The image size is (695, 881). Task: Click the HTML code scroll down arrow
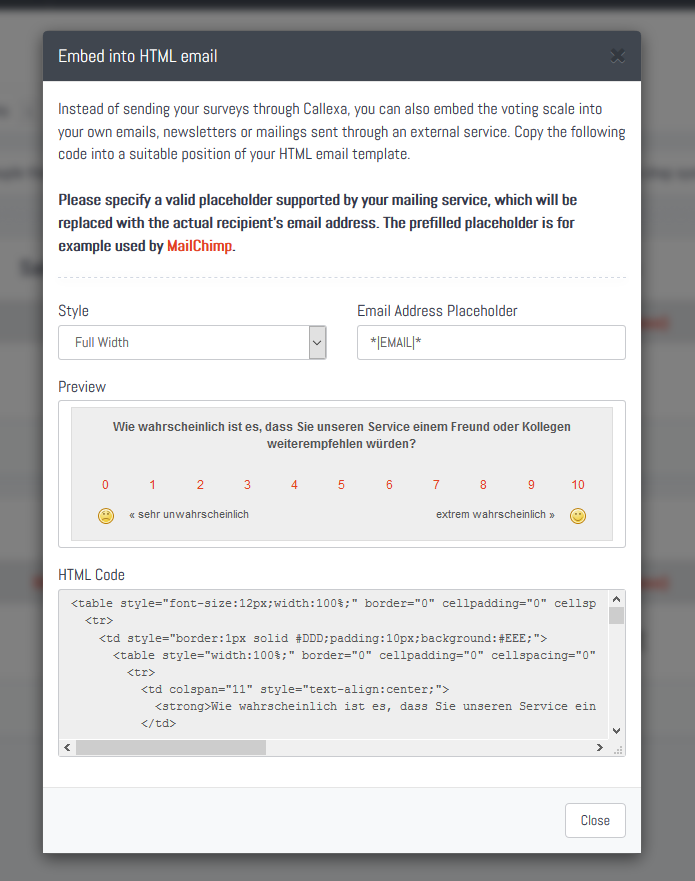tap(616, 730)
